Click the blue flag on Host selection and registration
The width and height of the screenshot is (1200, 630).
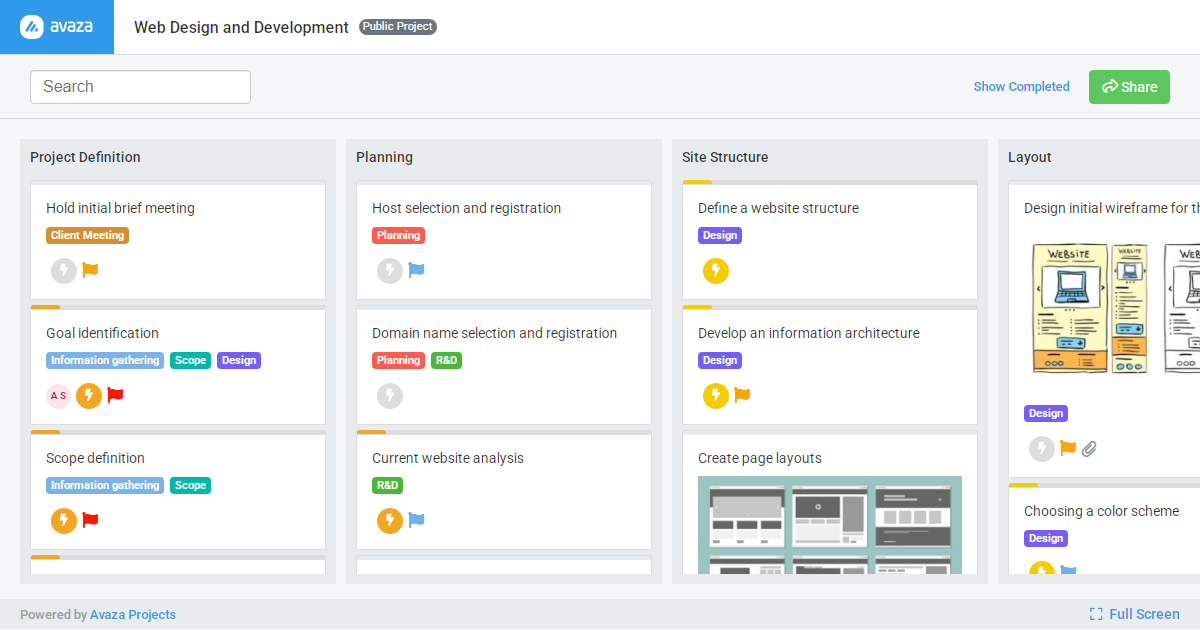[416, 270]
